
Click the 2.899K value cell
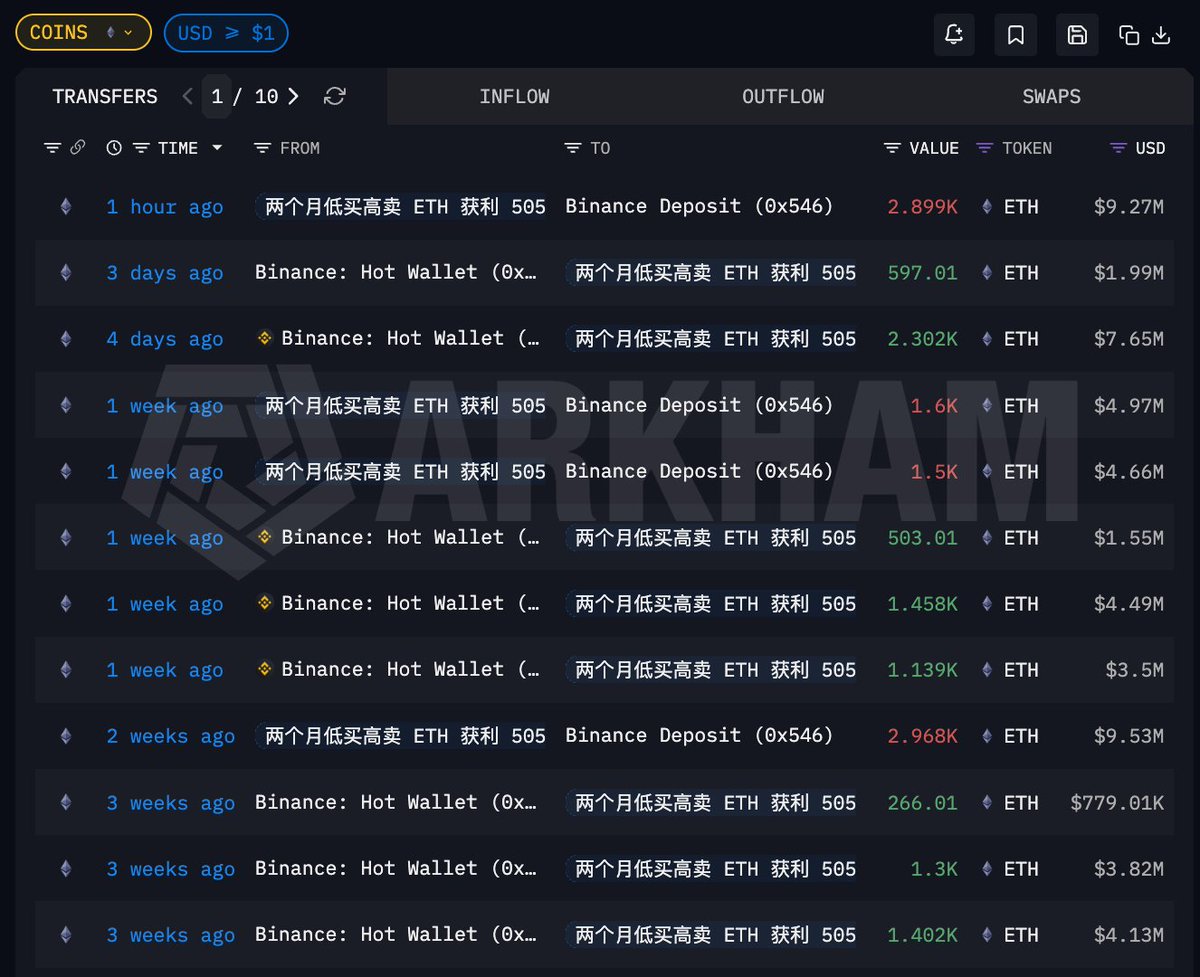coord(922,207)
